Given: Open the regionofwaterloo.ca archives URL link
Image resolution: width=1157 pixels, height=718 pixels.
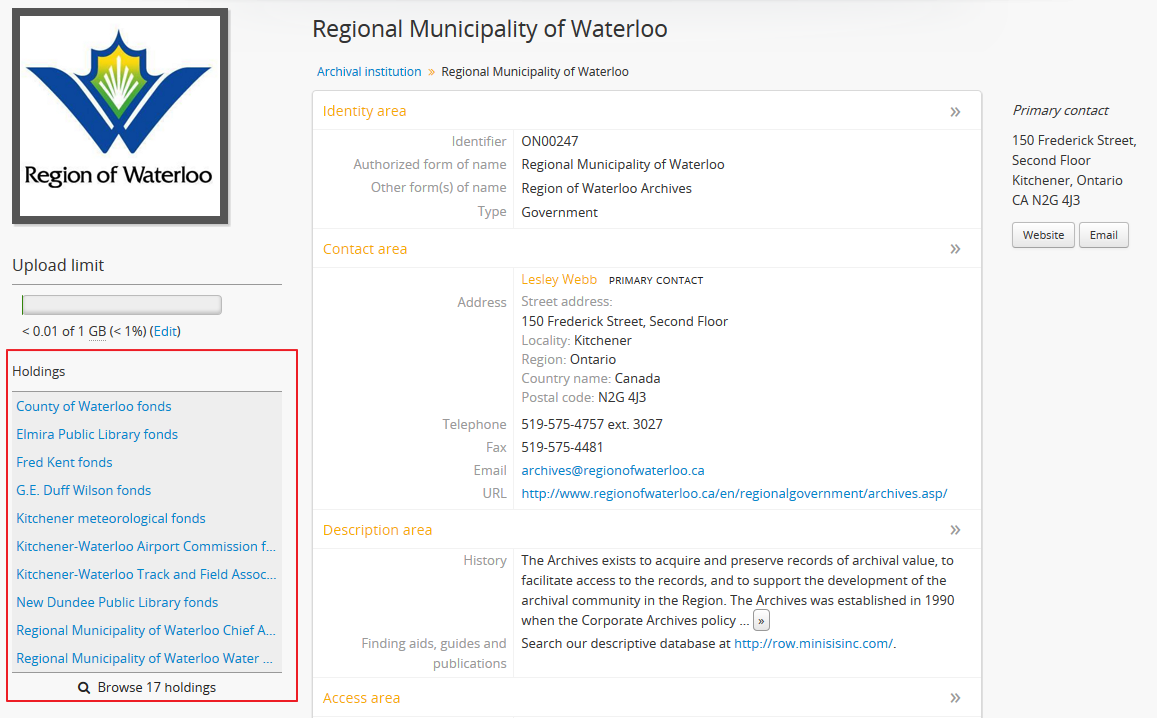Looking at the screenshot, I should click(x=734, y=494).
